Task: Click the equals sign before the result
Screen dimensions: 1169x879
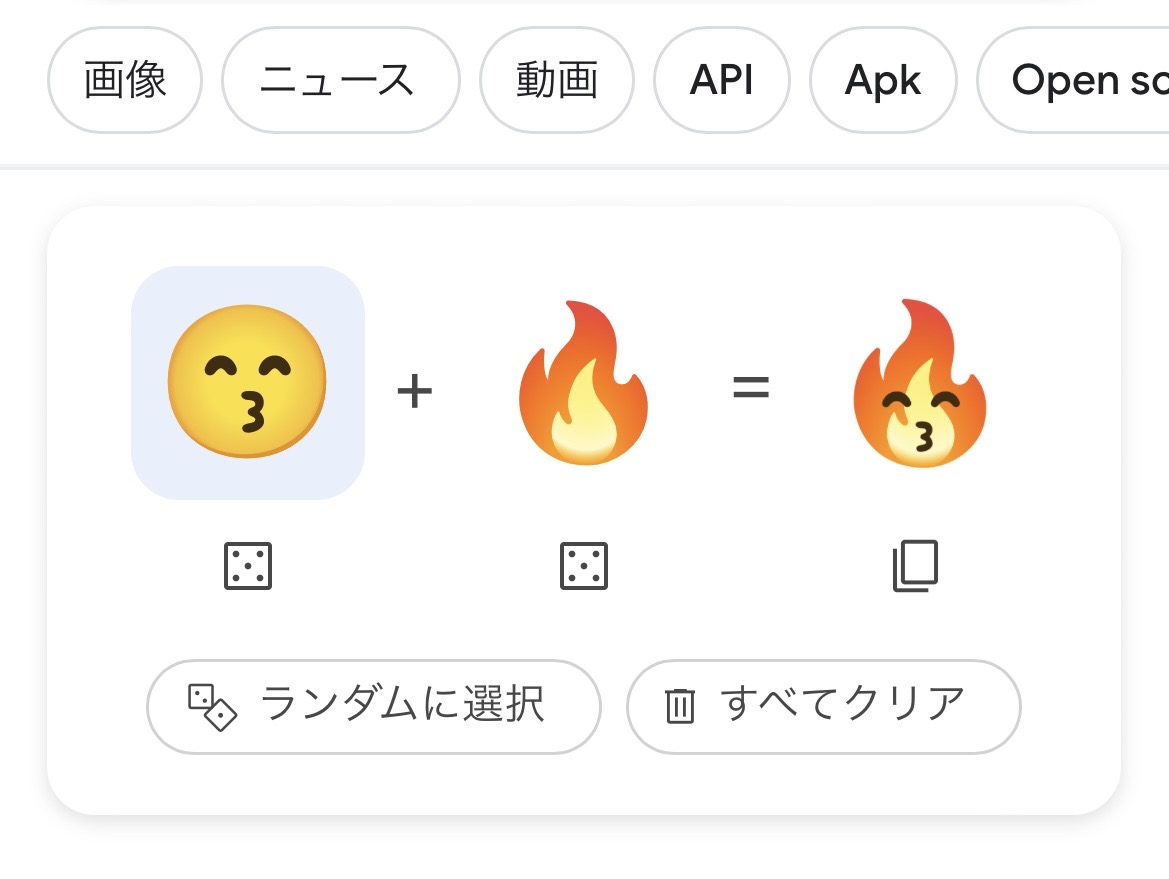Action: click(751, 388)
